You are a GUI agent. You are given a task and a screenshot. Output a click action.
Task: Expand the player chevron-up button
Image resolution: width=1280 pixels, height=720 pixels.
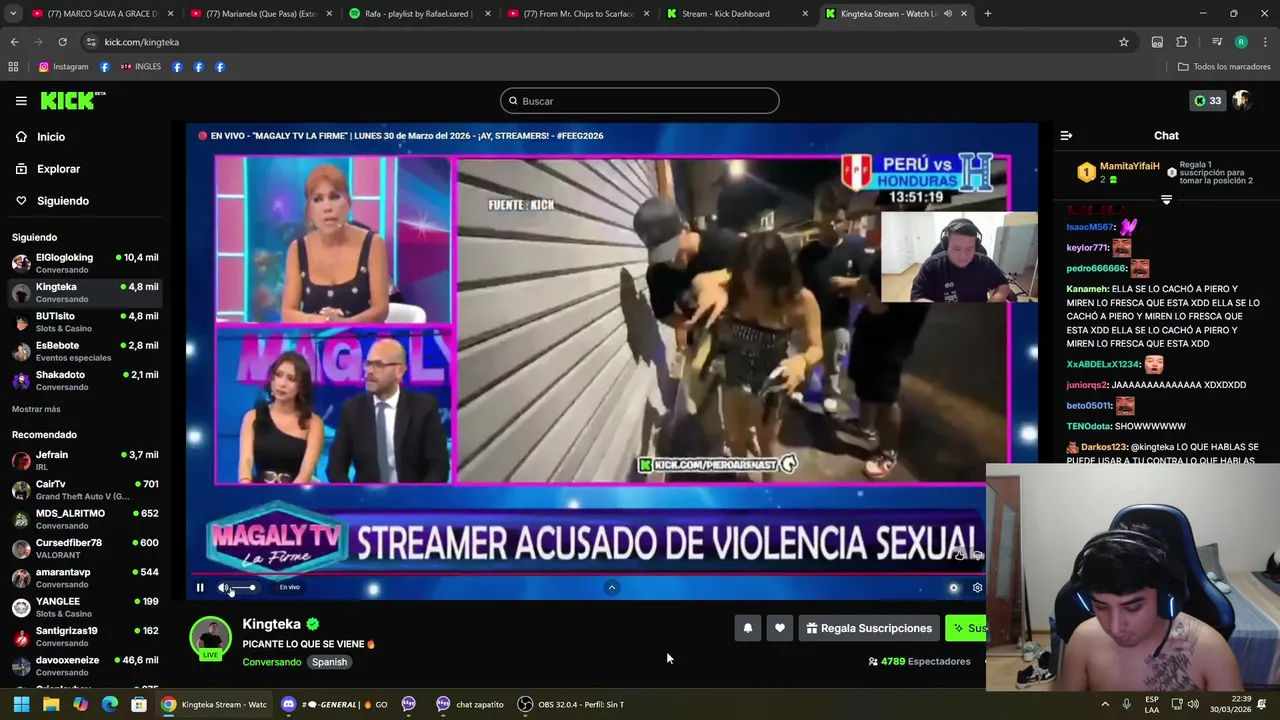click(612, 588)
